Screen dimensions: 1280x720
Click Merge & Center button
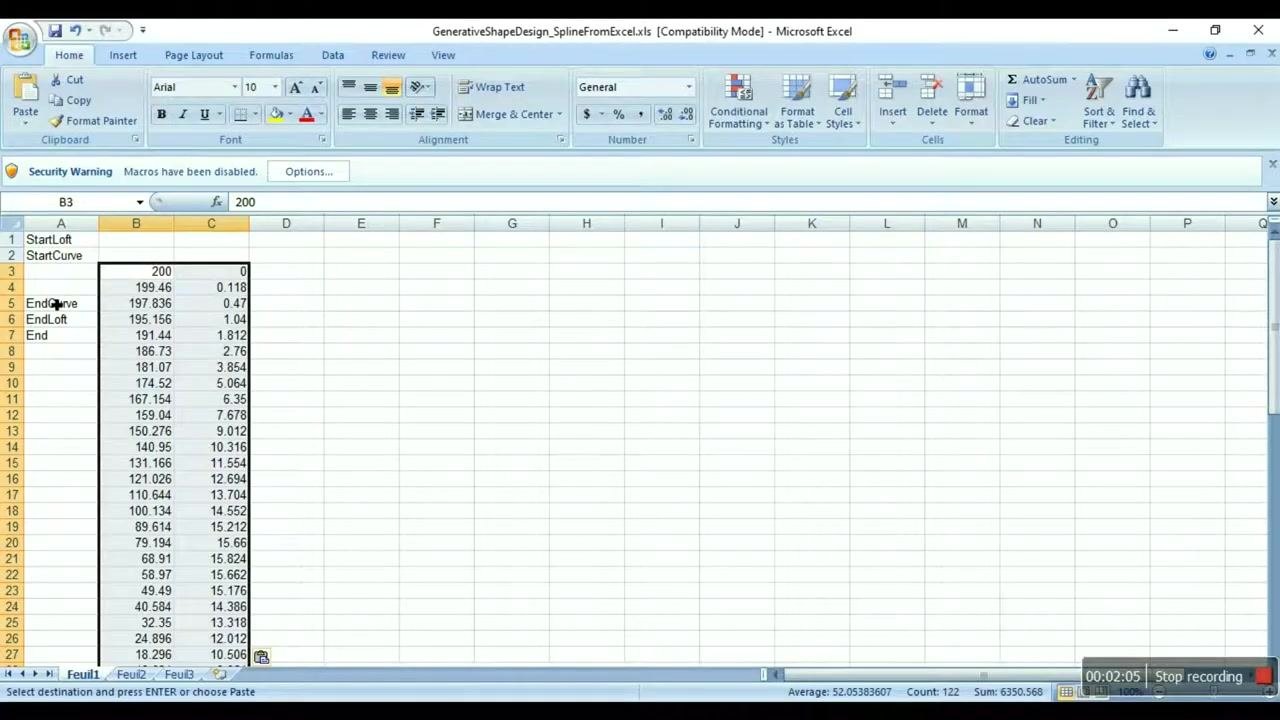point(505,114)
